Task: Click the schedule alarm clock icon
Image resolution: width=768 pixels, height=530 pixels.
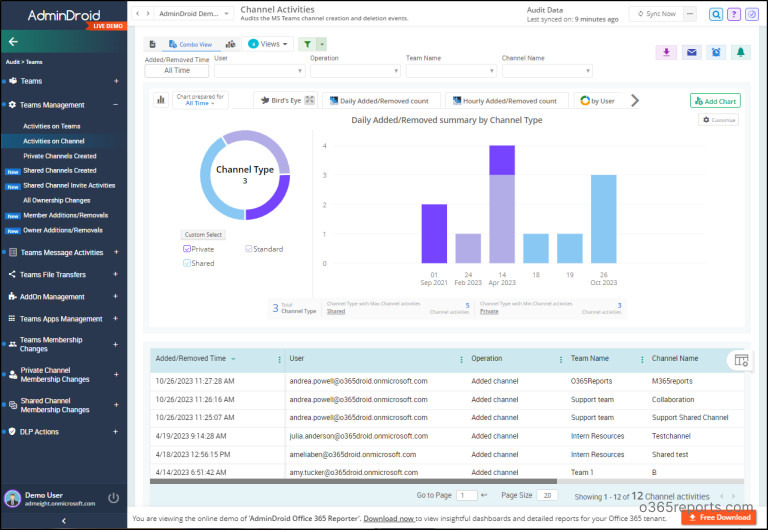Action: 716,52
